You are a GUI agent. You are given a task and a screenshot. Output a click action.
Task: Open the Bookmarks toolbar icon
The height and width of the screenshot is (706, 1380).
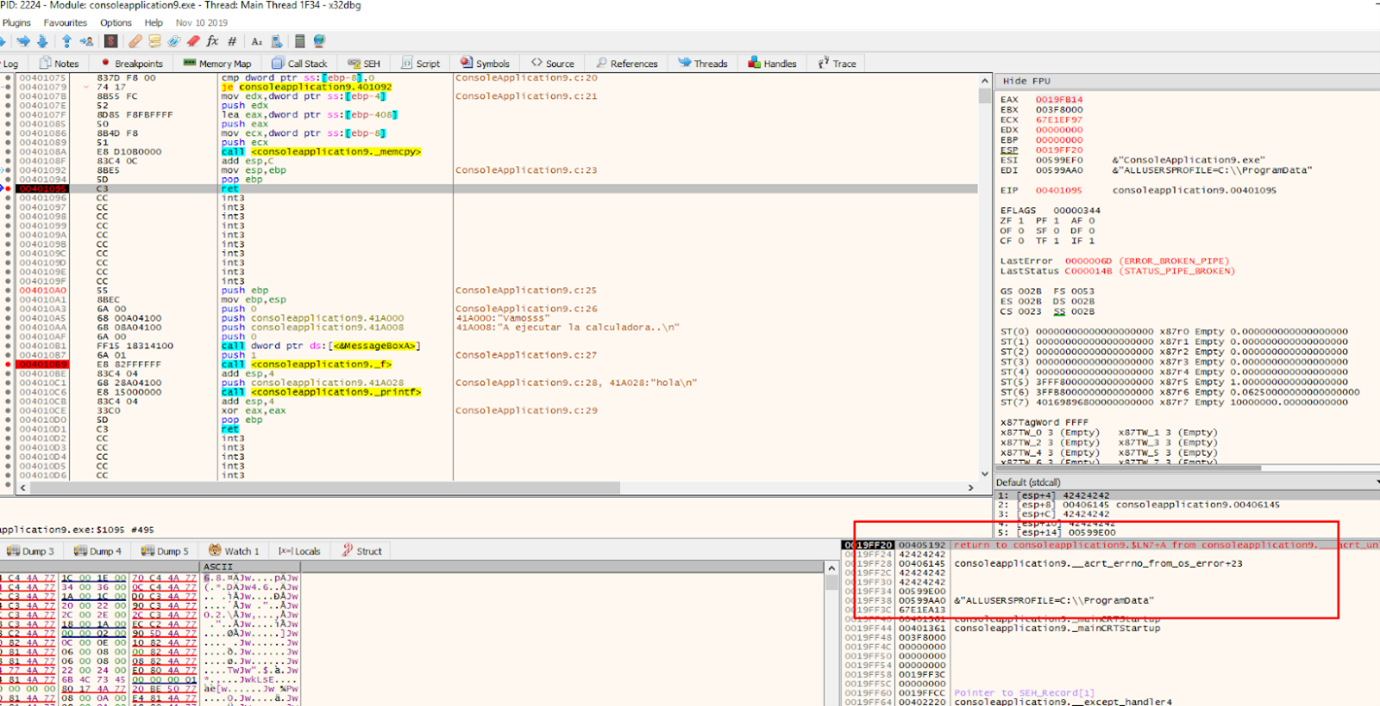(193, 41)
